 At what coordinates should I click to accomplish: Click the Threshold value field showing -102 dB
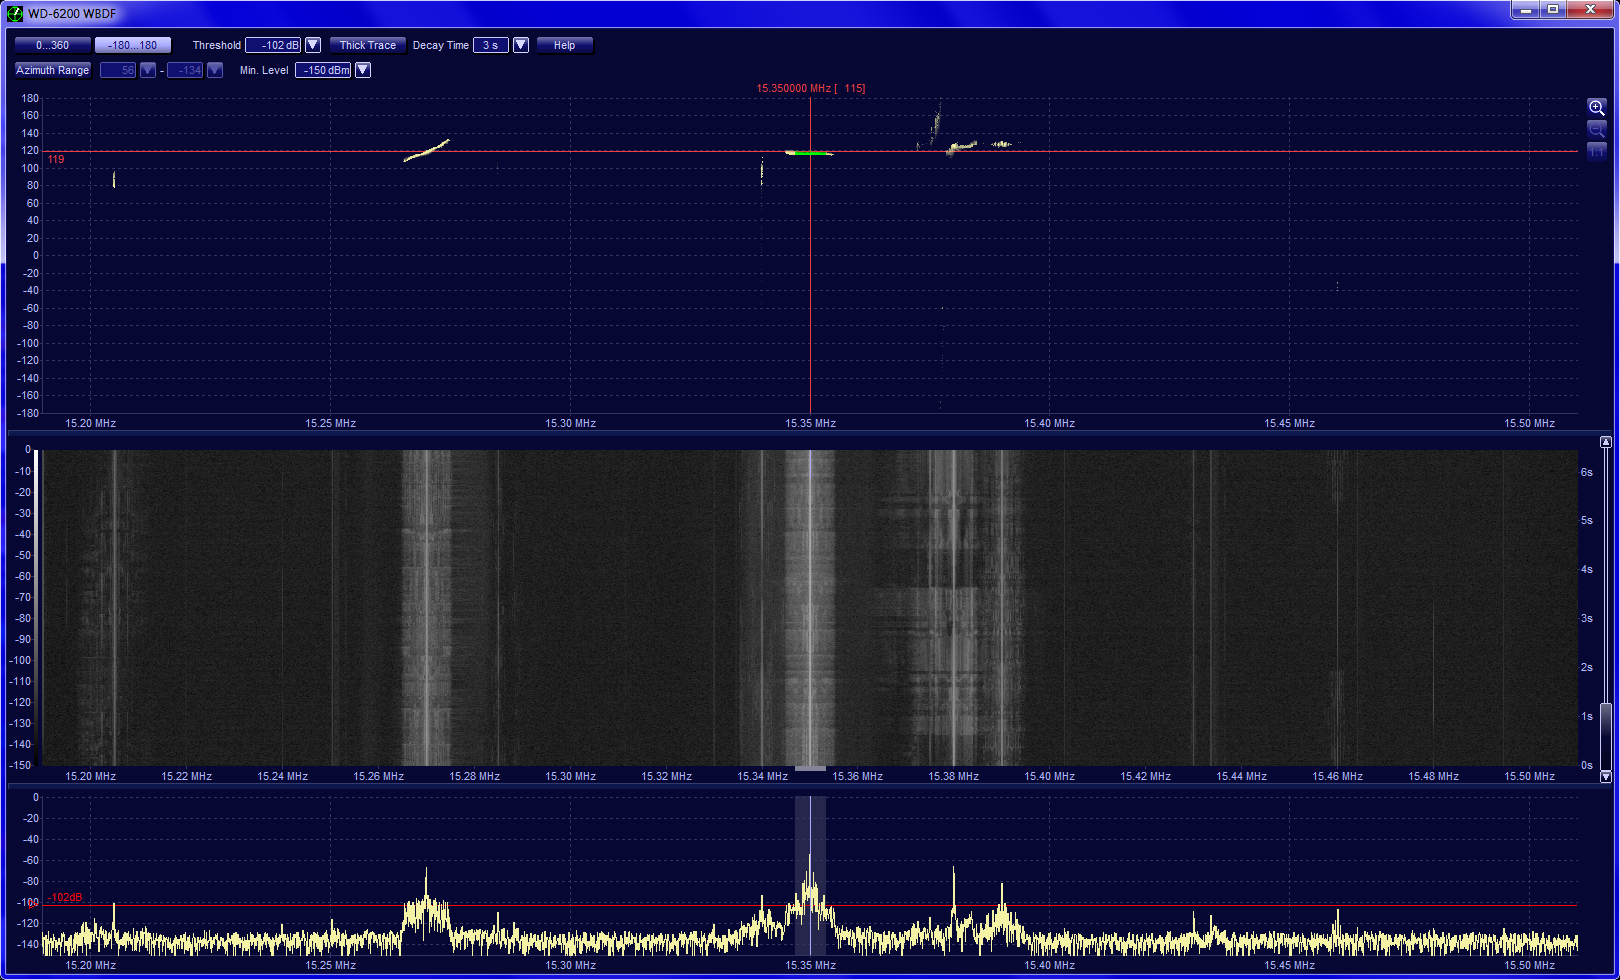click(274, 45)
